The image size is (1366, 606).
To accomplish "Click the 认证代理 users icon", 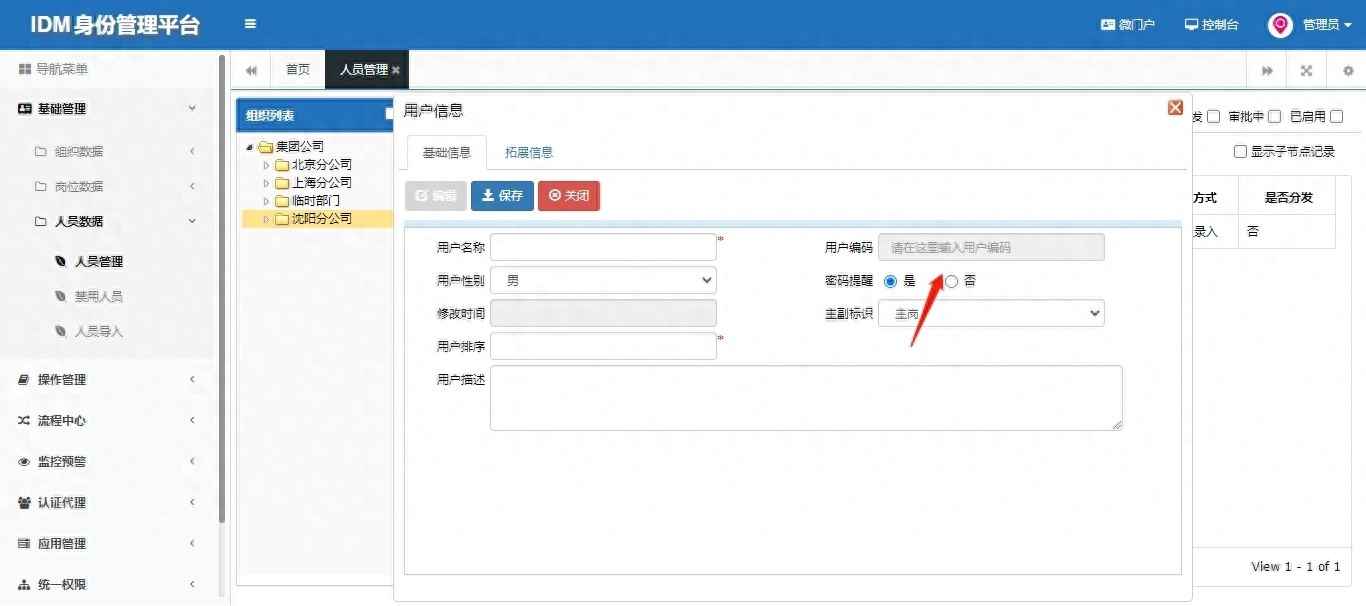I will click(25, 503).
